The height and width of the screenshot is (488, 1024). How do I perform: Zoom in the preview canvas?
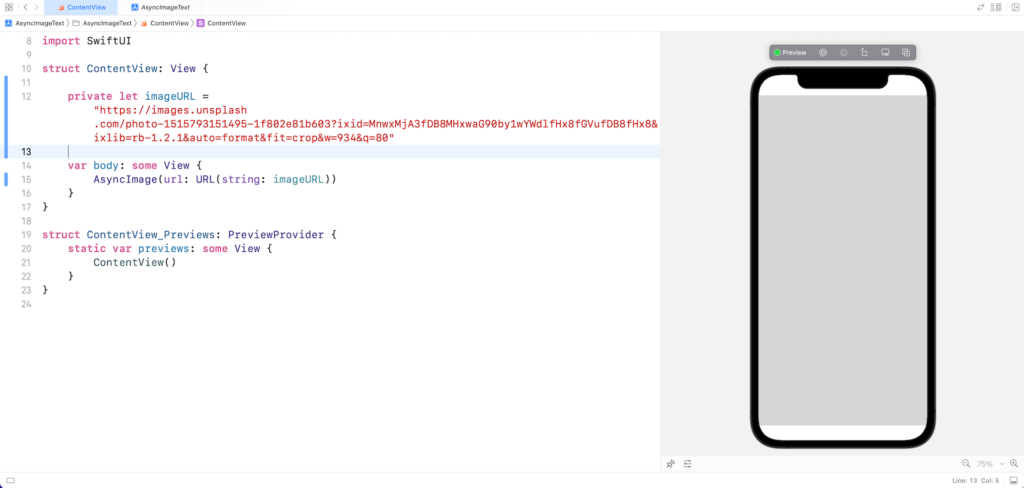coord(1014,464)
